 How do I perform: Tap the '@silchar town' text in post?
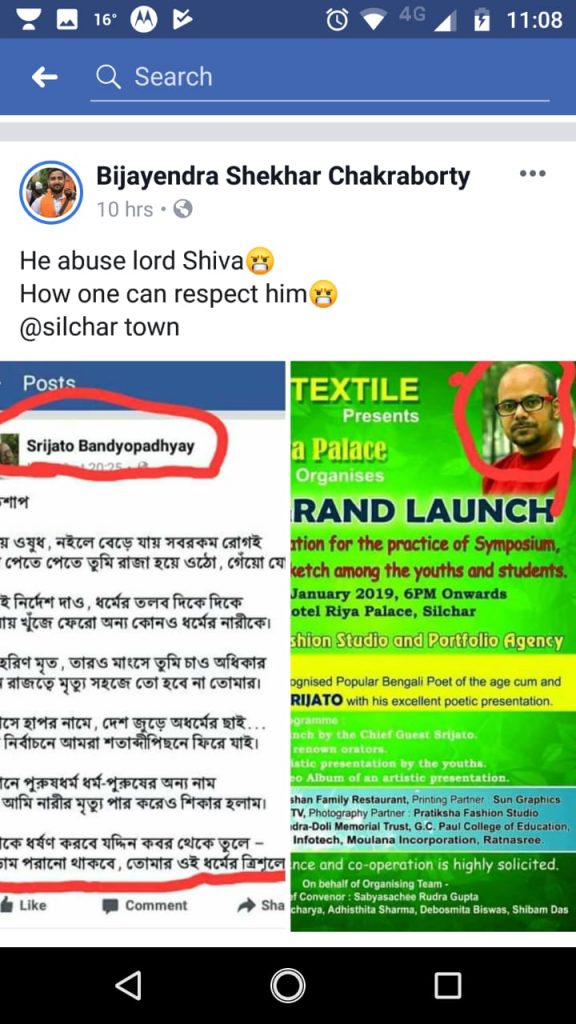pyautogui.click(x=99, y=326)
